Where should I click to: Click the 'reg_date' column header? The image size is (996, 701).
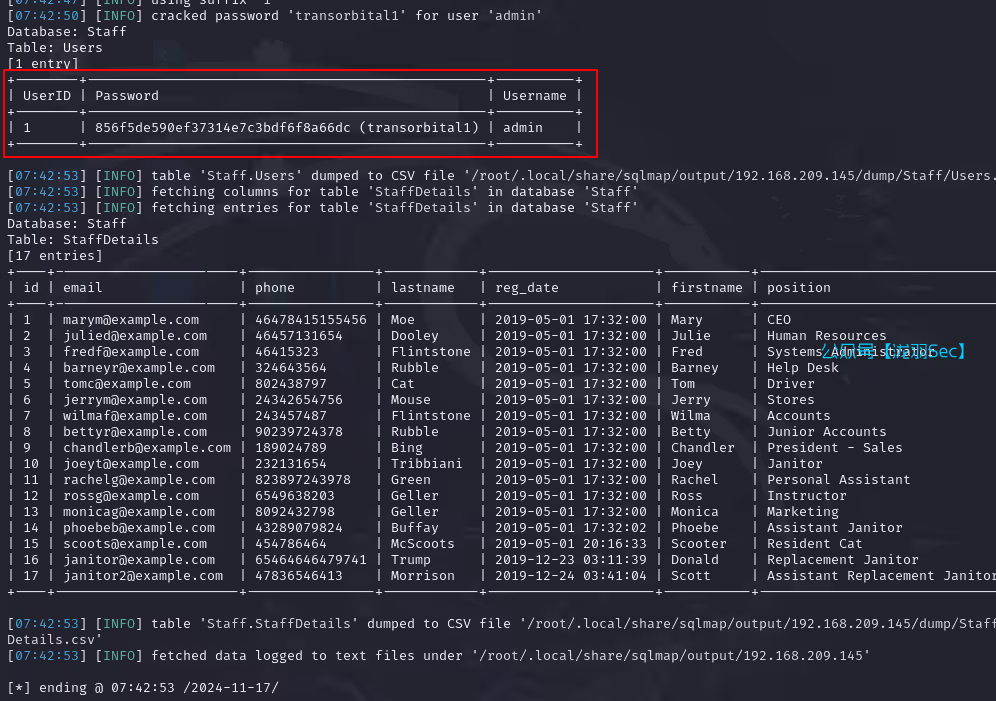[527, 288]
